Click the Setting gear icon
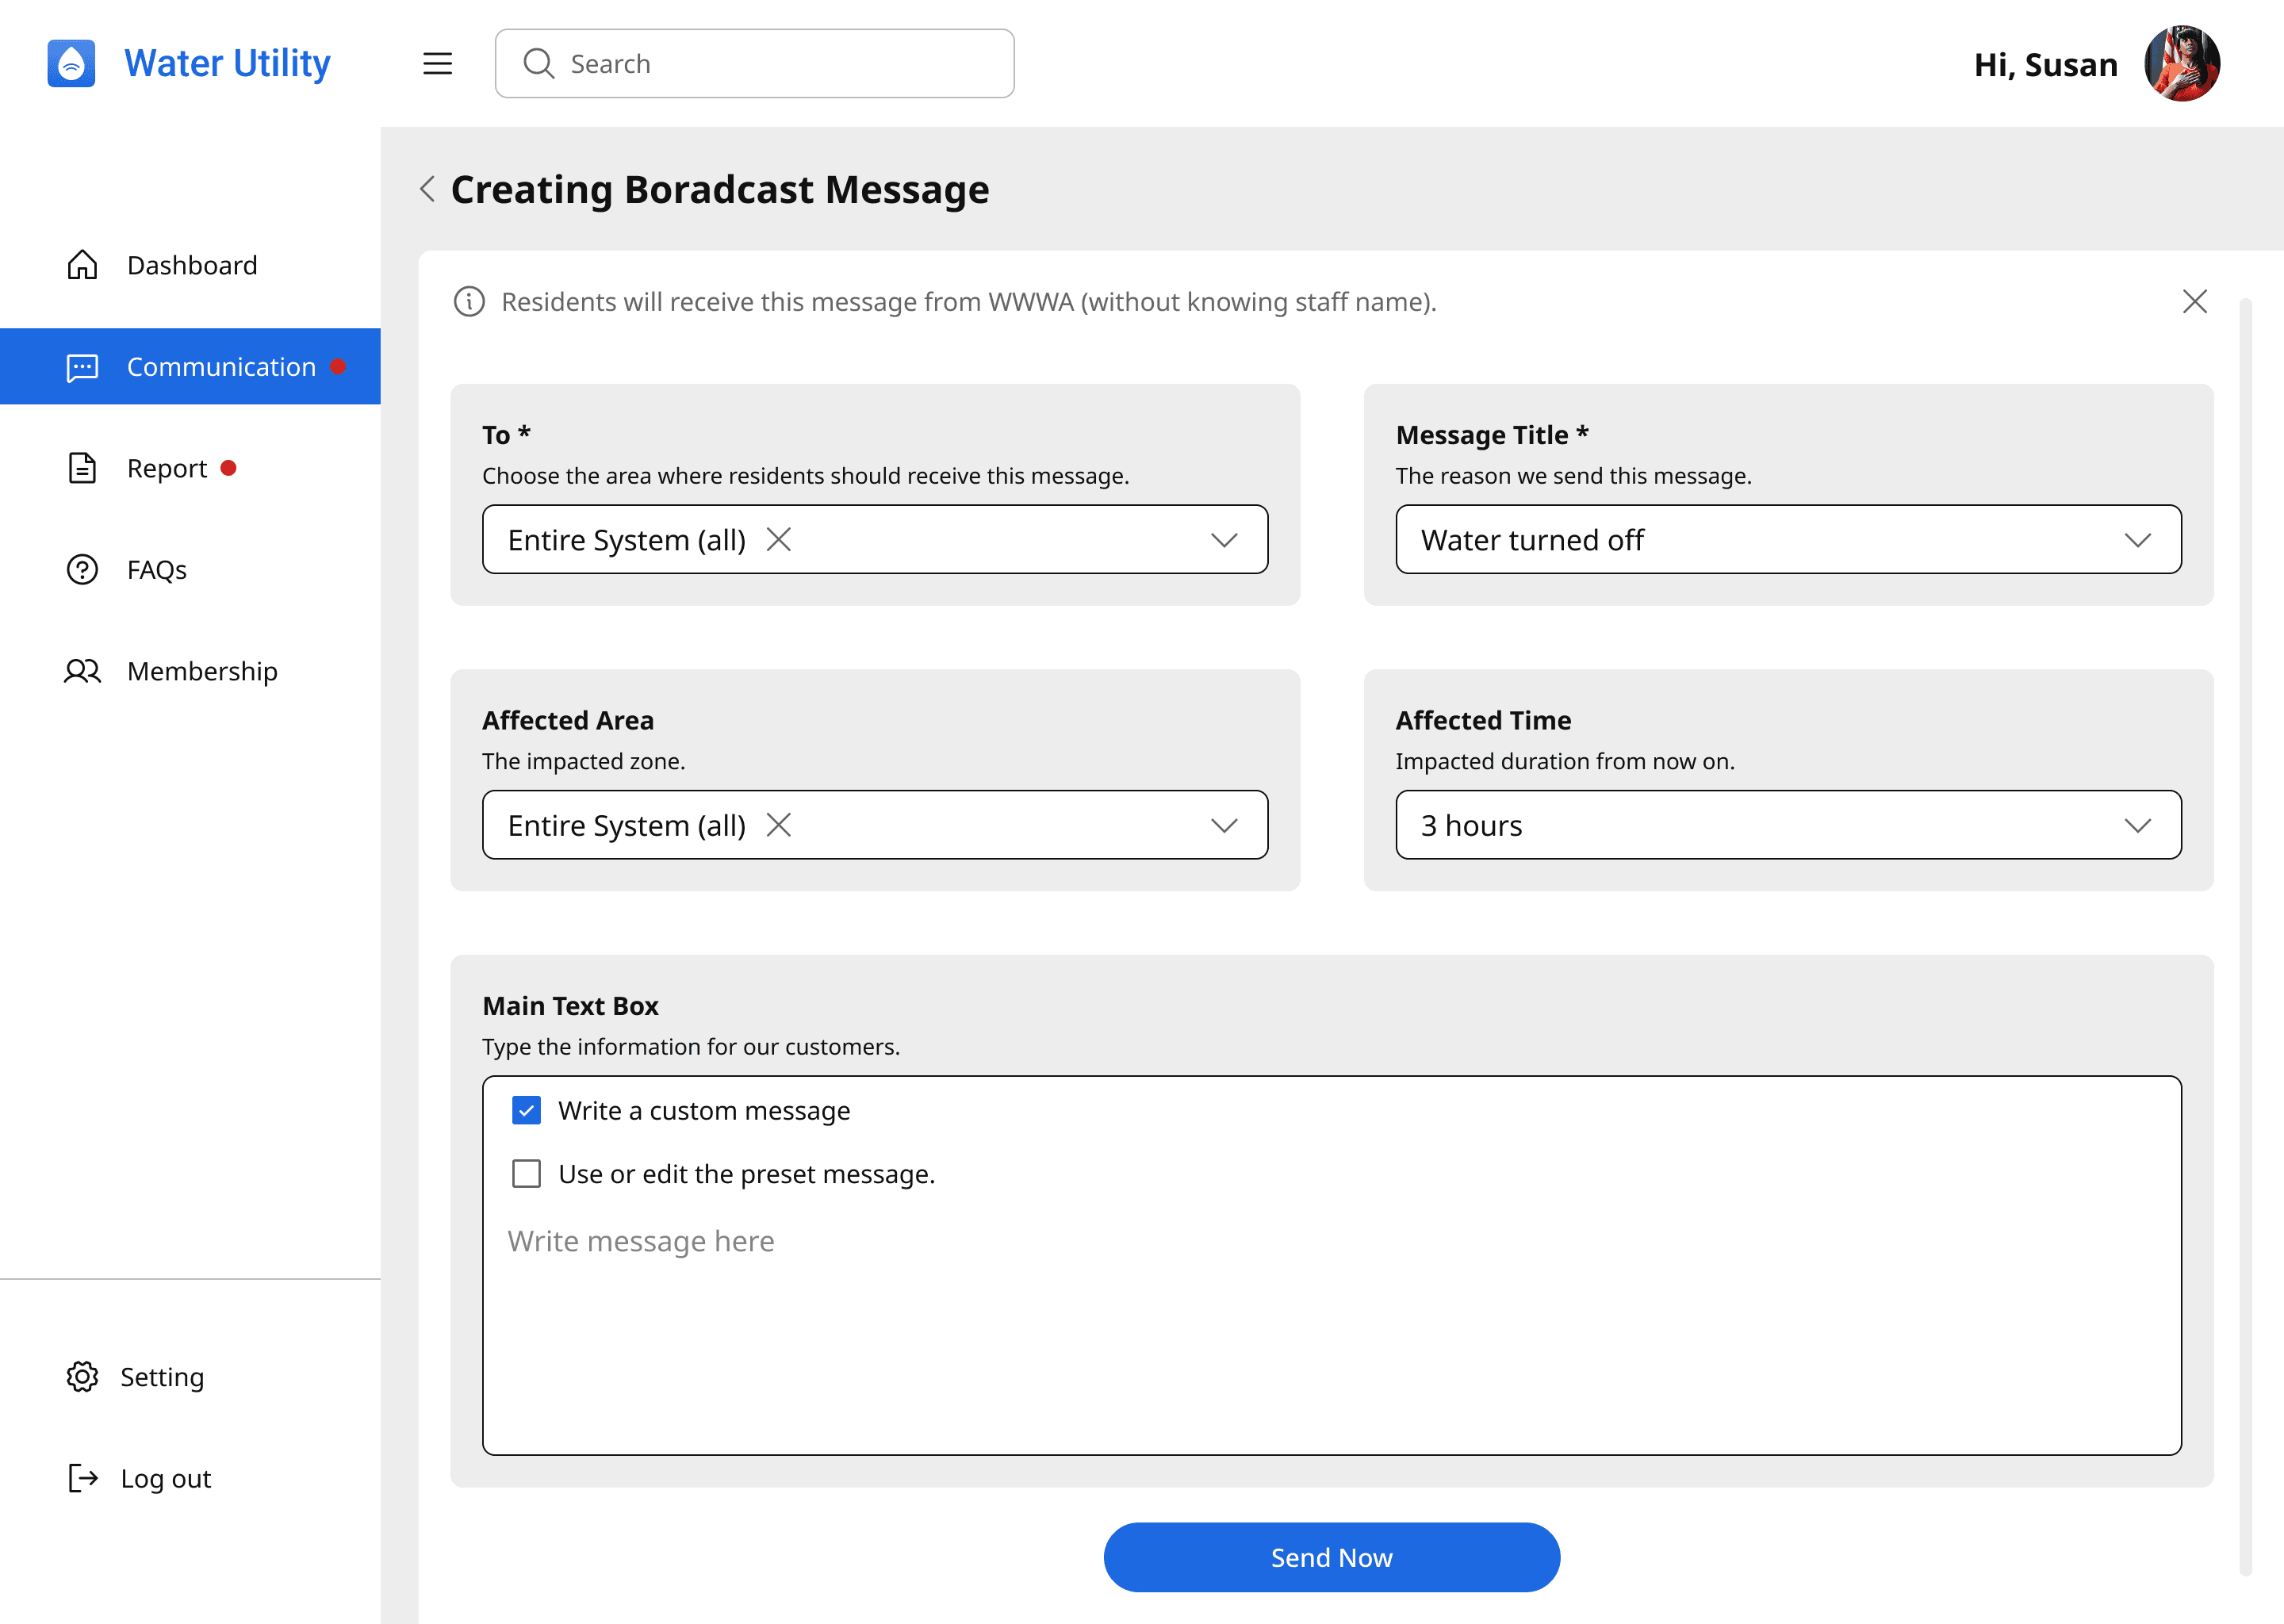 tap(82, 1376)
